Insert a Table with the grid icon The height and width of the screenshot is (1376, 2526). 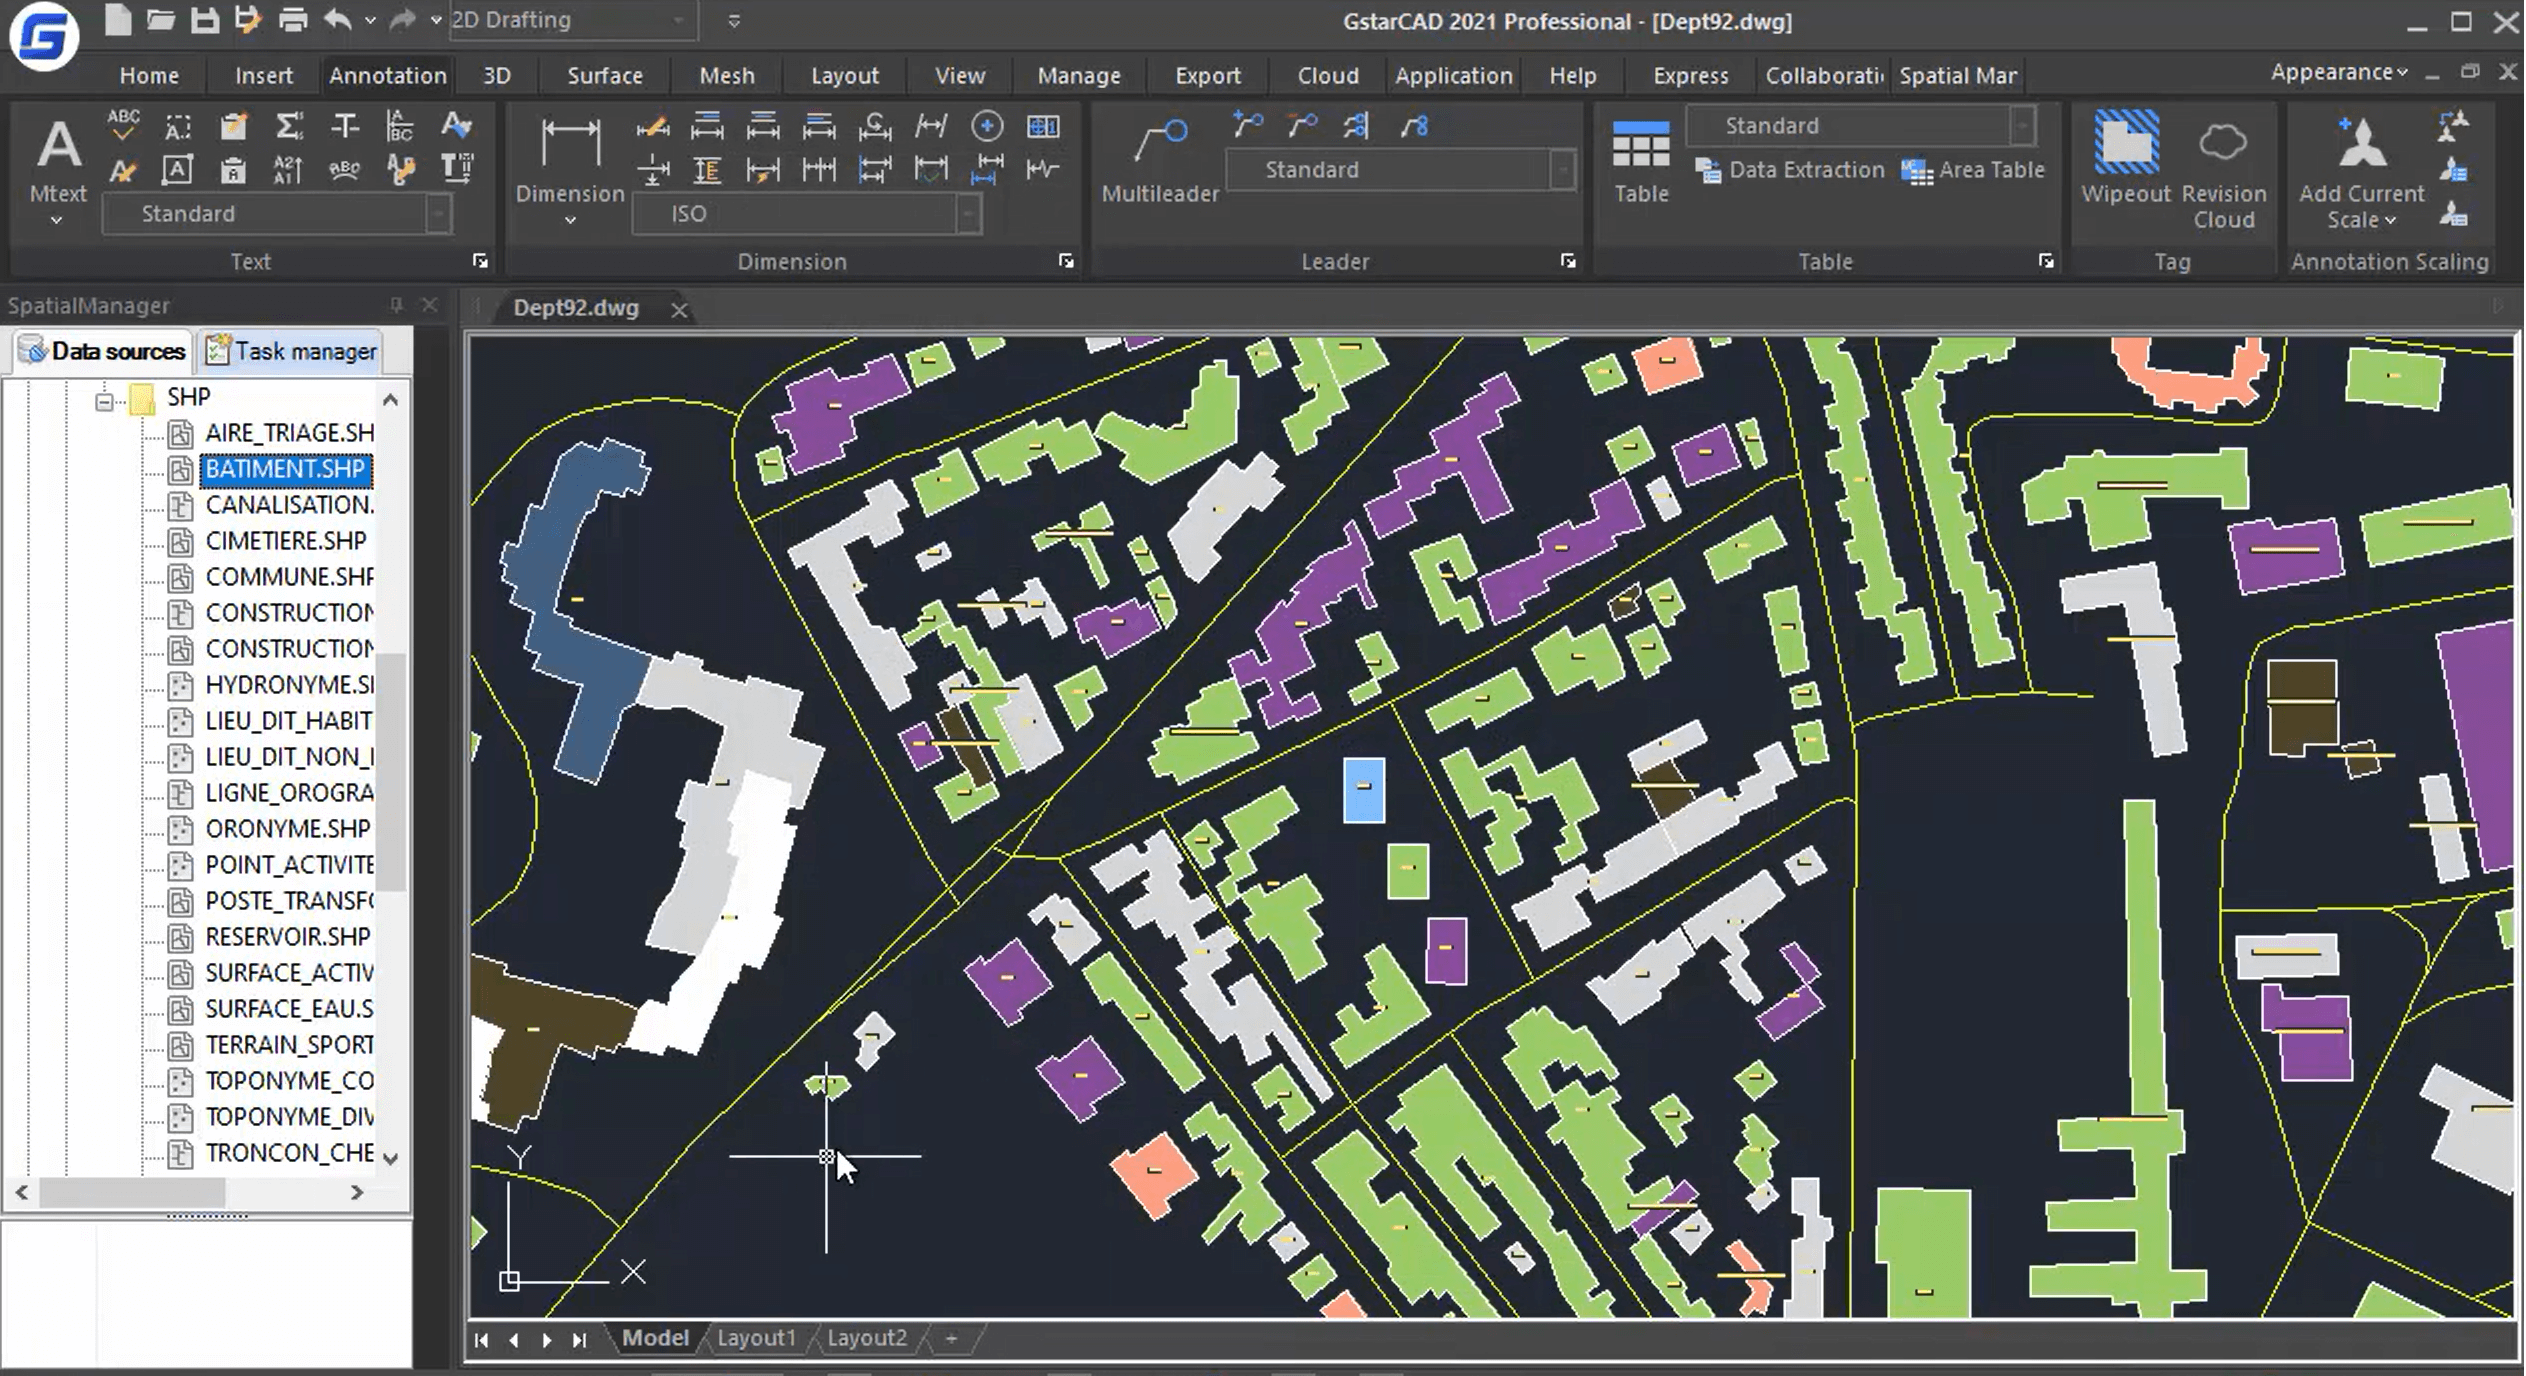pos(1641,160)
